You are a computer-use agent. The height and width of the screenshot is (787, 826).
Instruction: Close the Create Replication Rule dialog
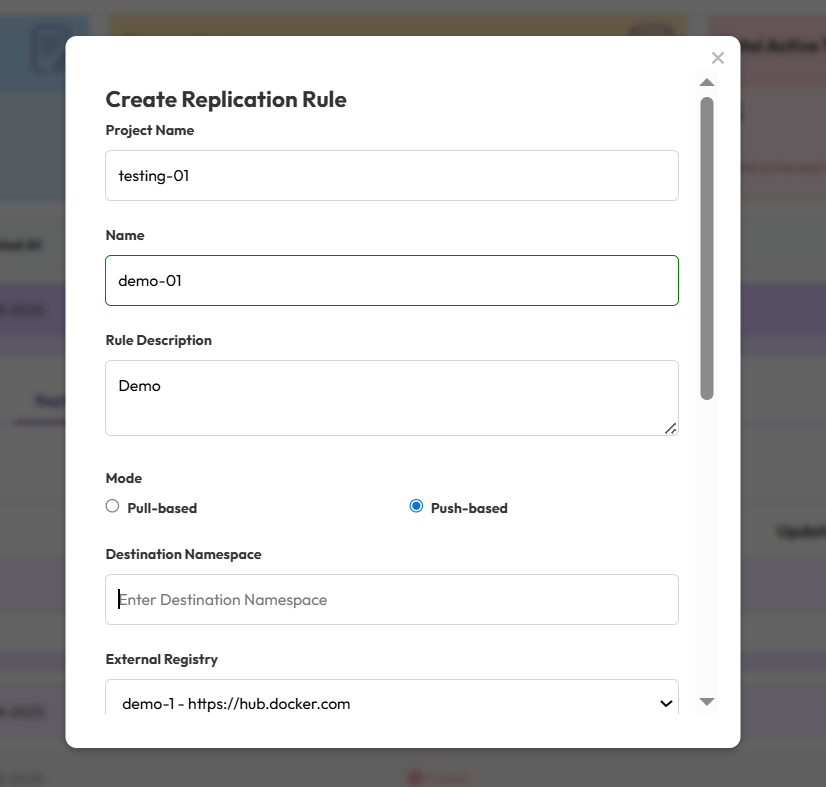pos(717,58)
